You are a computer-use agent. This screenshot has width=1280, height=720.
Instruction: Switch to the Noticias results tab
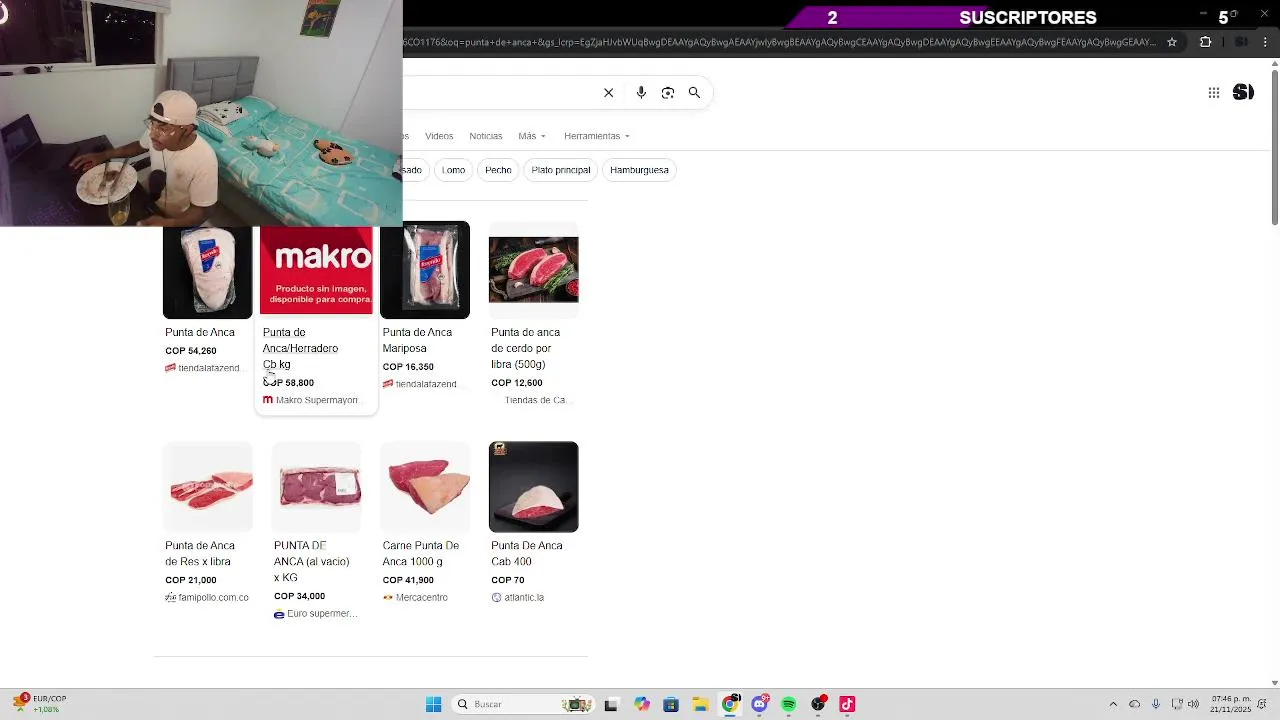[x=486, y=136]
